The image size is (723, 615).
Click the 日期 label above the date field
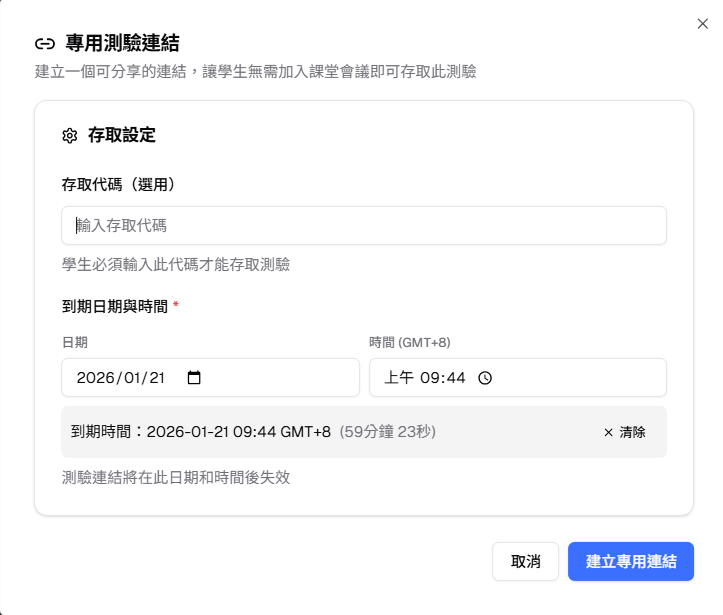point(75,343)
